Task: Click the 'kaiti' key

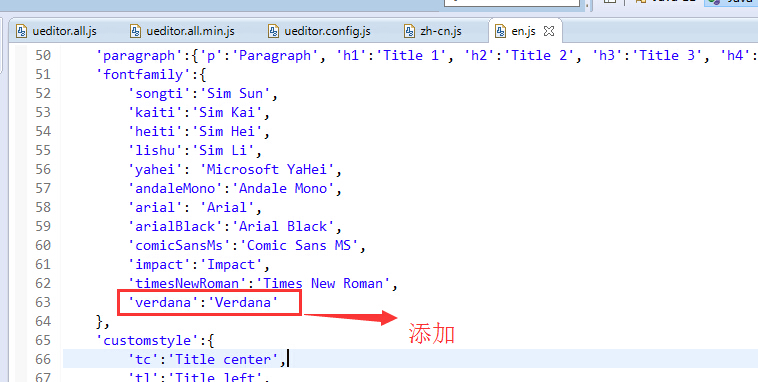Action: point(155,113)
